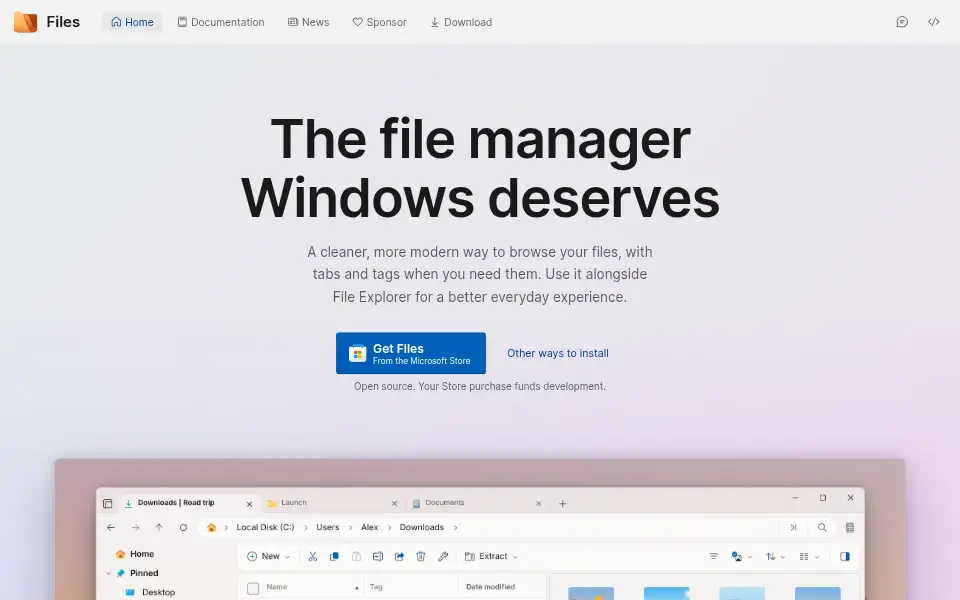Click the Paste clipboard icon
The width and height of the screenshot is (960, 600).
[356, 557]
